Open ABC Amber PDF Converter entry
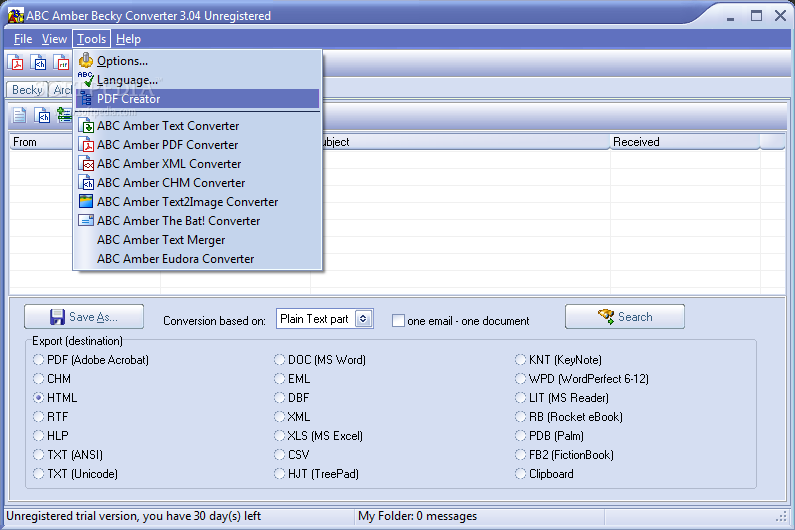 coord(198,145)
